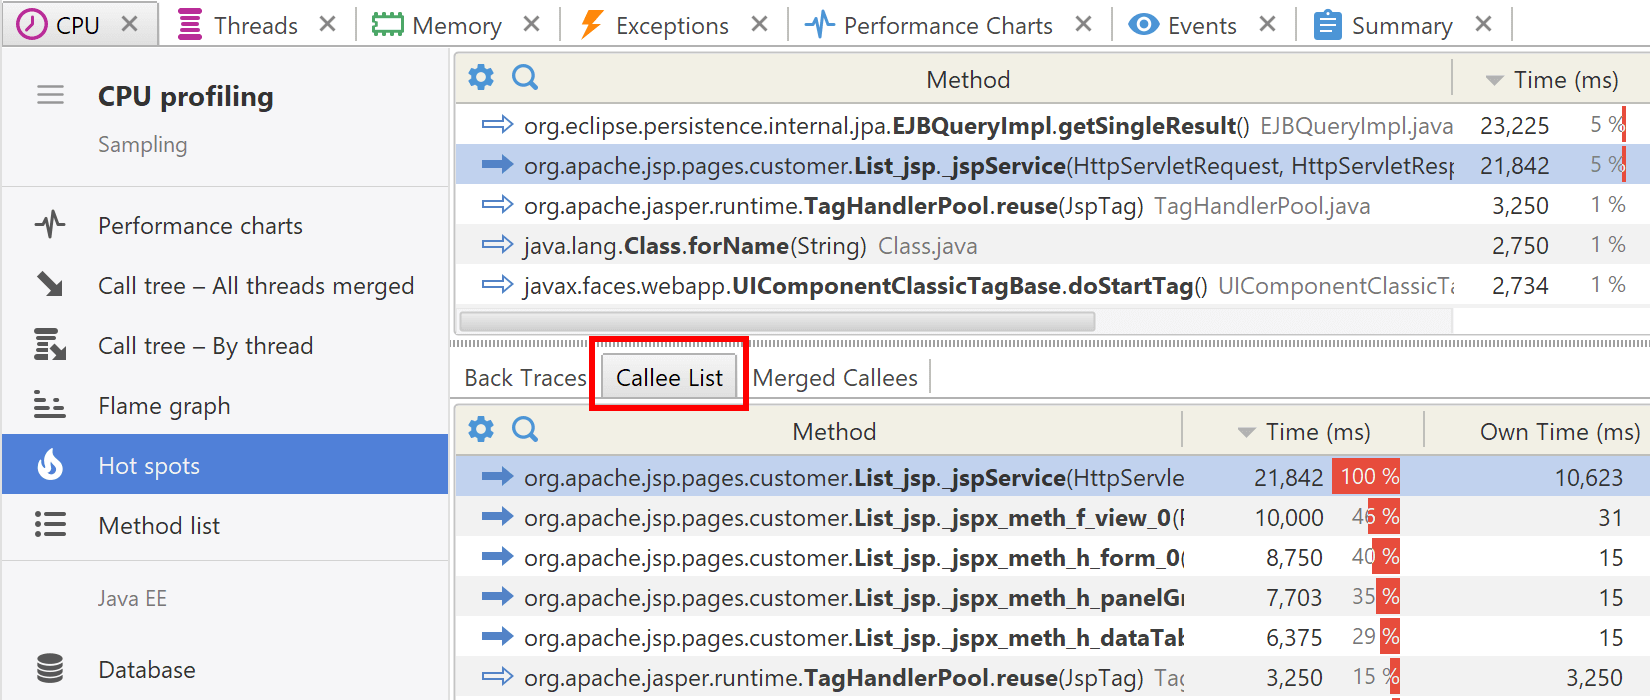The height and width of the screenshot is (700, 1650).
Task: Select the _jspx_meth_h_panelG callee row
Action: (1052, 597)
